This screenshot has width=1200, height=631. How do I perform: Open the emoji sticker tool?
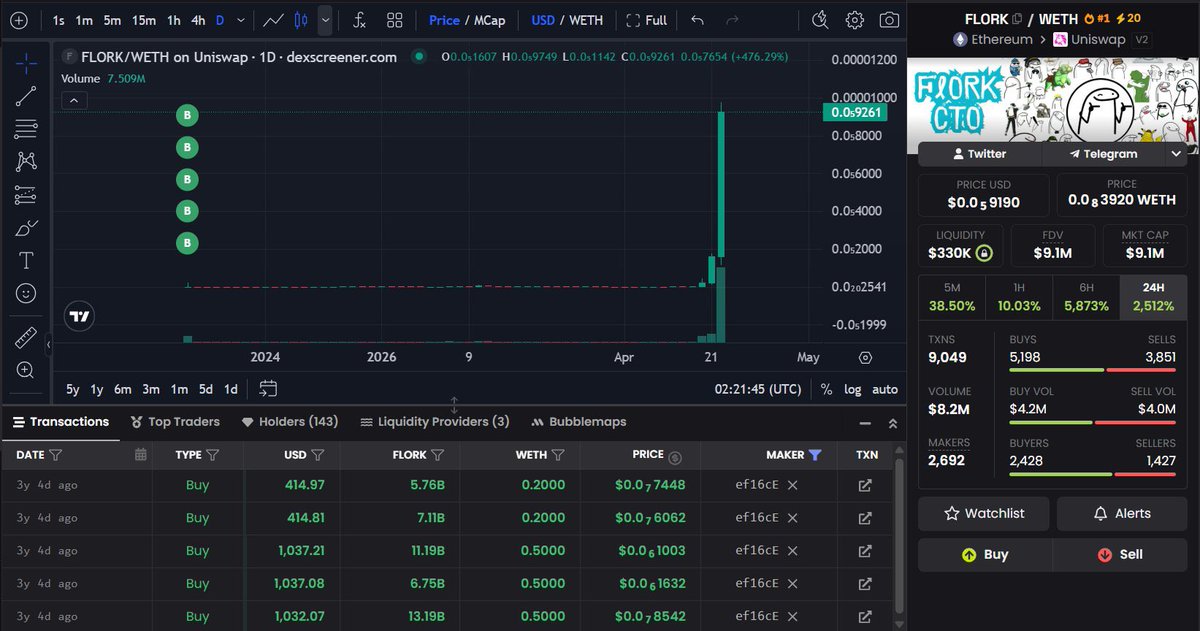26,293
